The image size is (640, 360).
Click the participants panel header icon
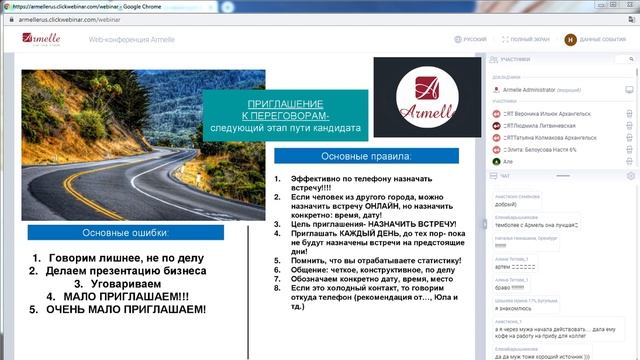tap(493, 60)
